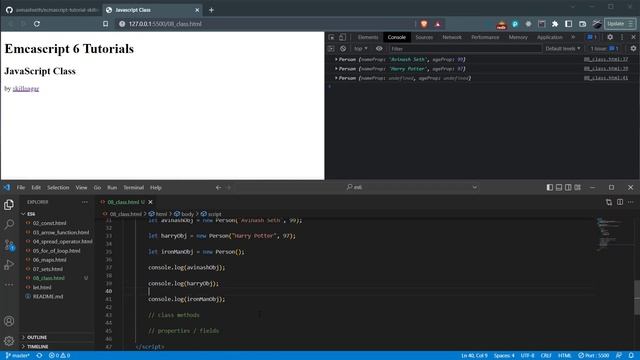This screenshot has height=360, width=640.
Task: Toggle VS Code bottom panel layout
Action: pos(559,187)
